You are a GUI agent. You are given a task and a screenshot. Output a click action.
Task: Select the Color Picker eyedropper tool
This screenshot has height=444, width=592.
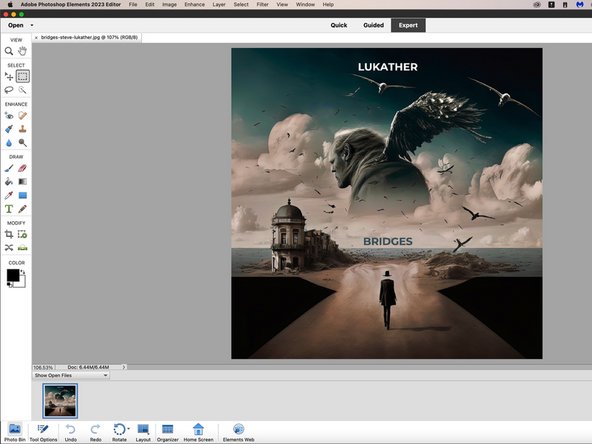pyautogui.click(x=9, y=195)
